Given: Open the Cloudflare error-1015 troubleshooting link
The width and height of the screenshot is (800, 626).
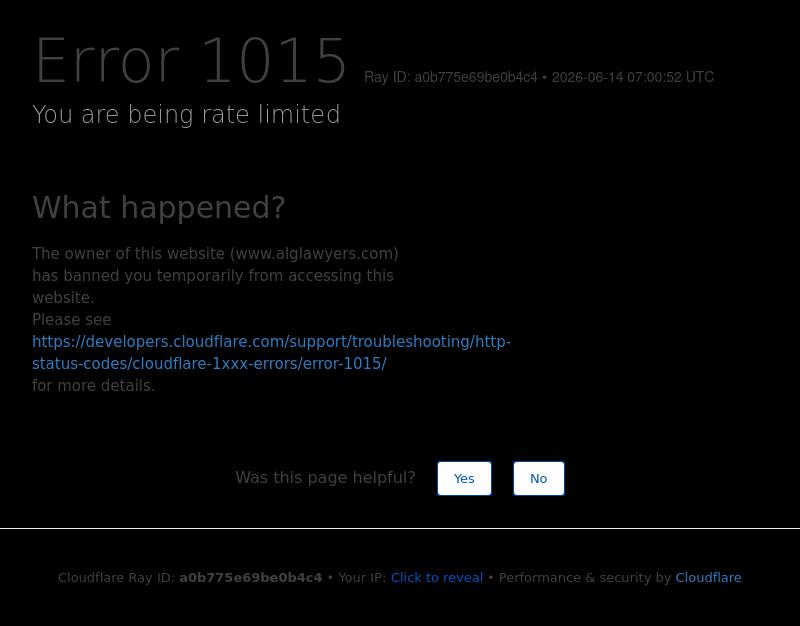Looking at the screenshot, I should pos(271,353).
